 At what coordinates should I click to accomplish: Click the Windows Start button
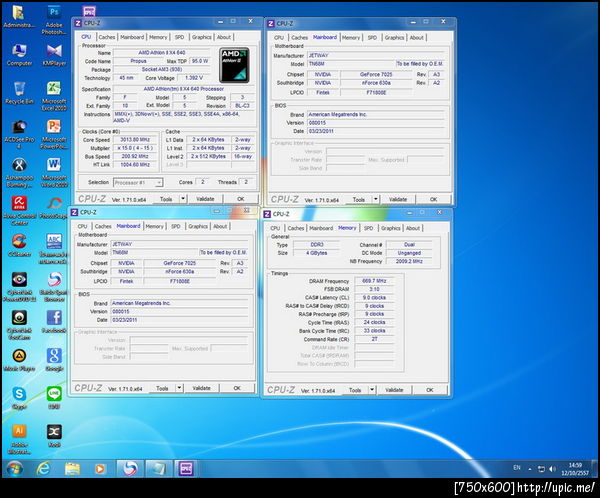pyautogui.click(x=13, y=468)
